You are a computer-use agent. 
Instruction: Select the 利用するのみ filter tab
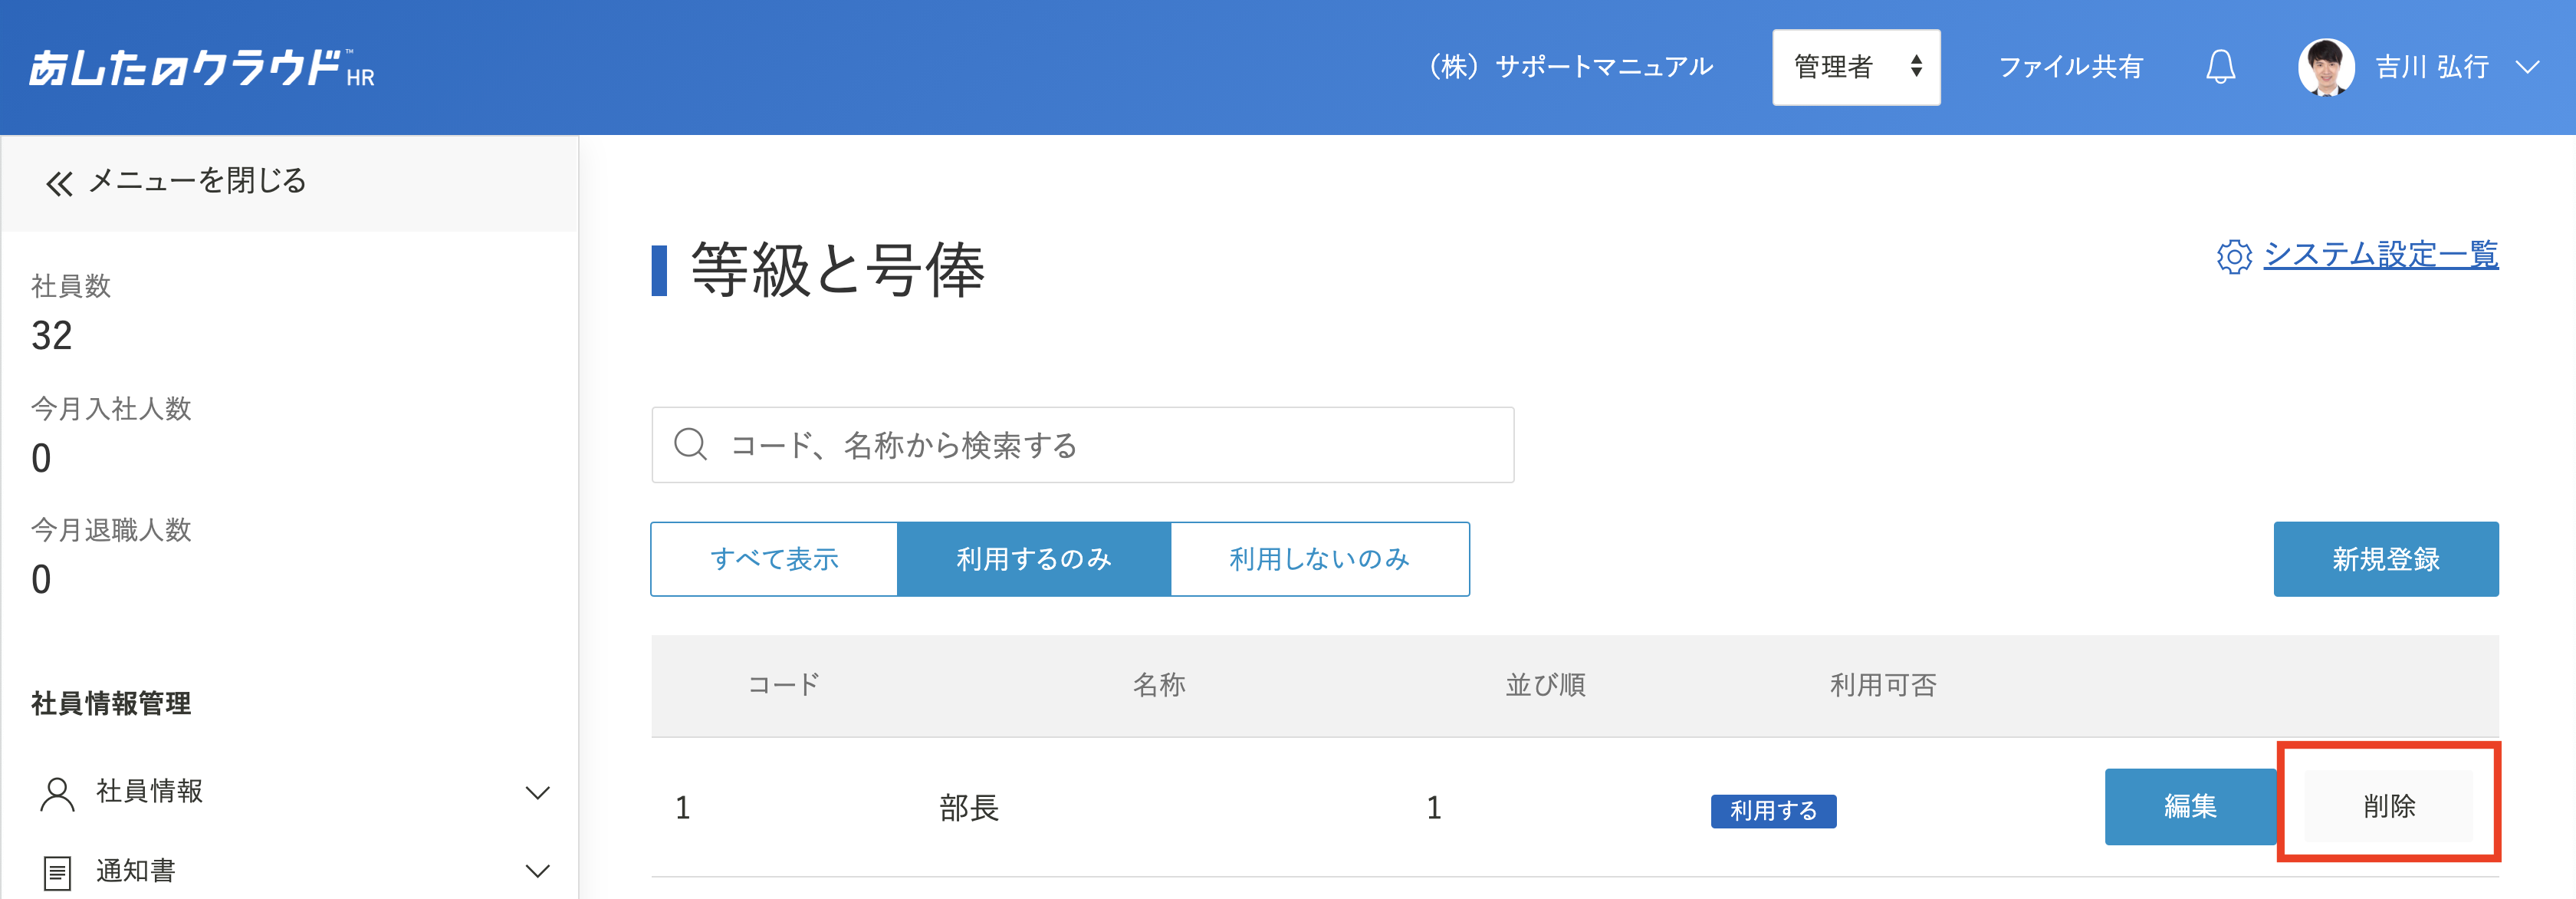tap(1034, 559)
